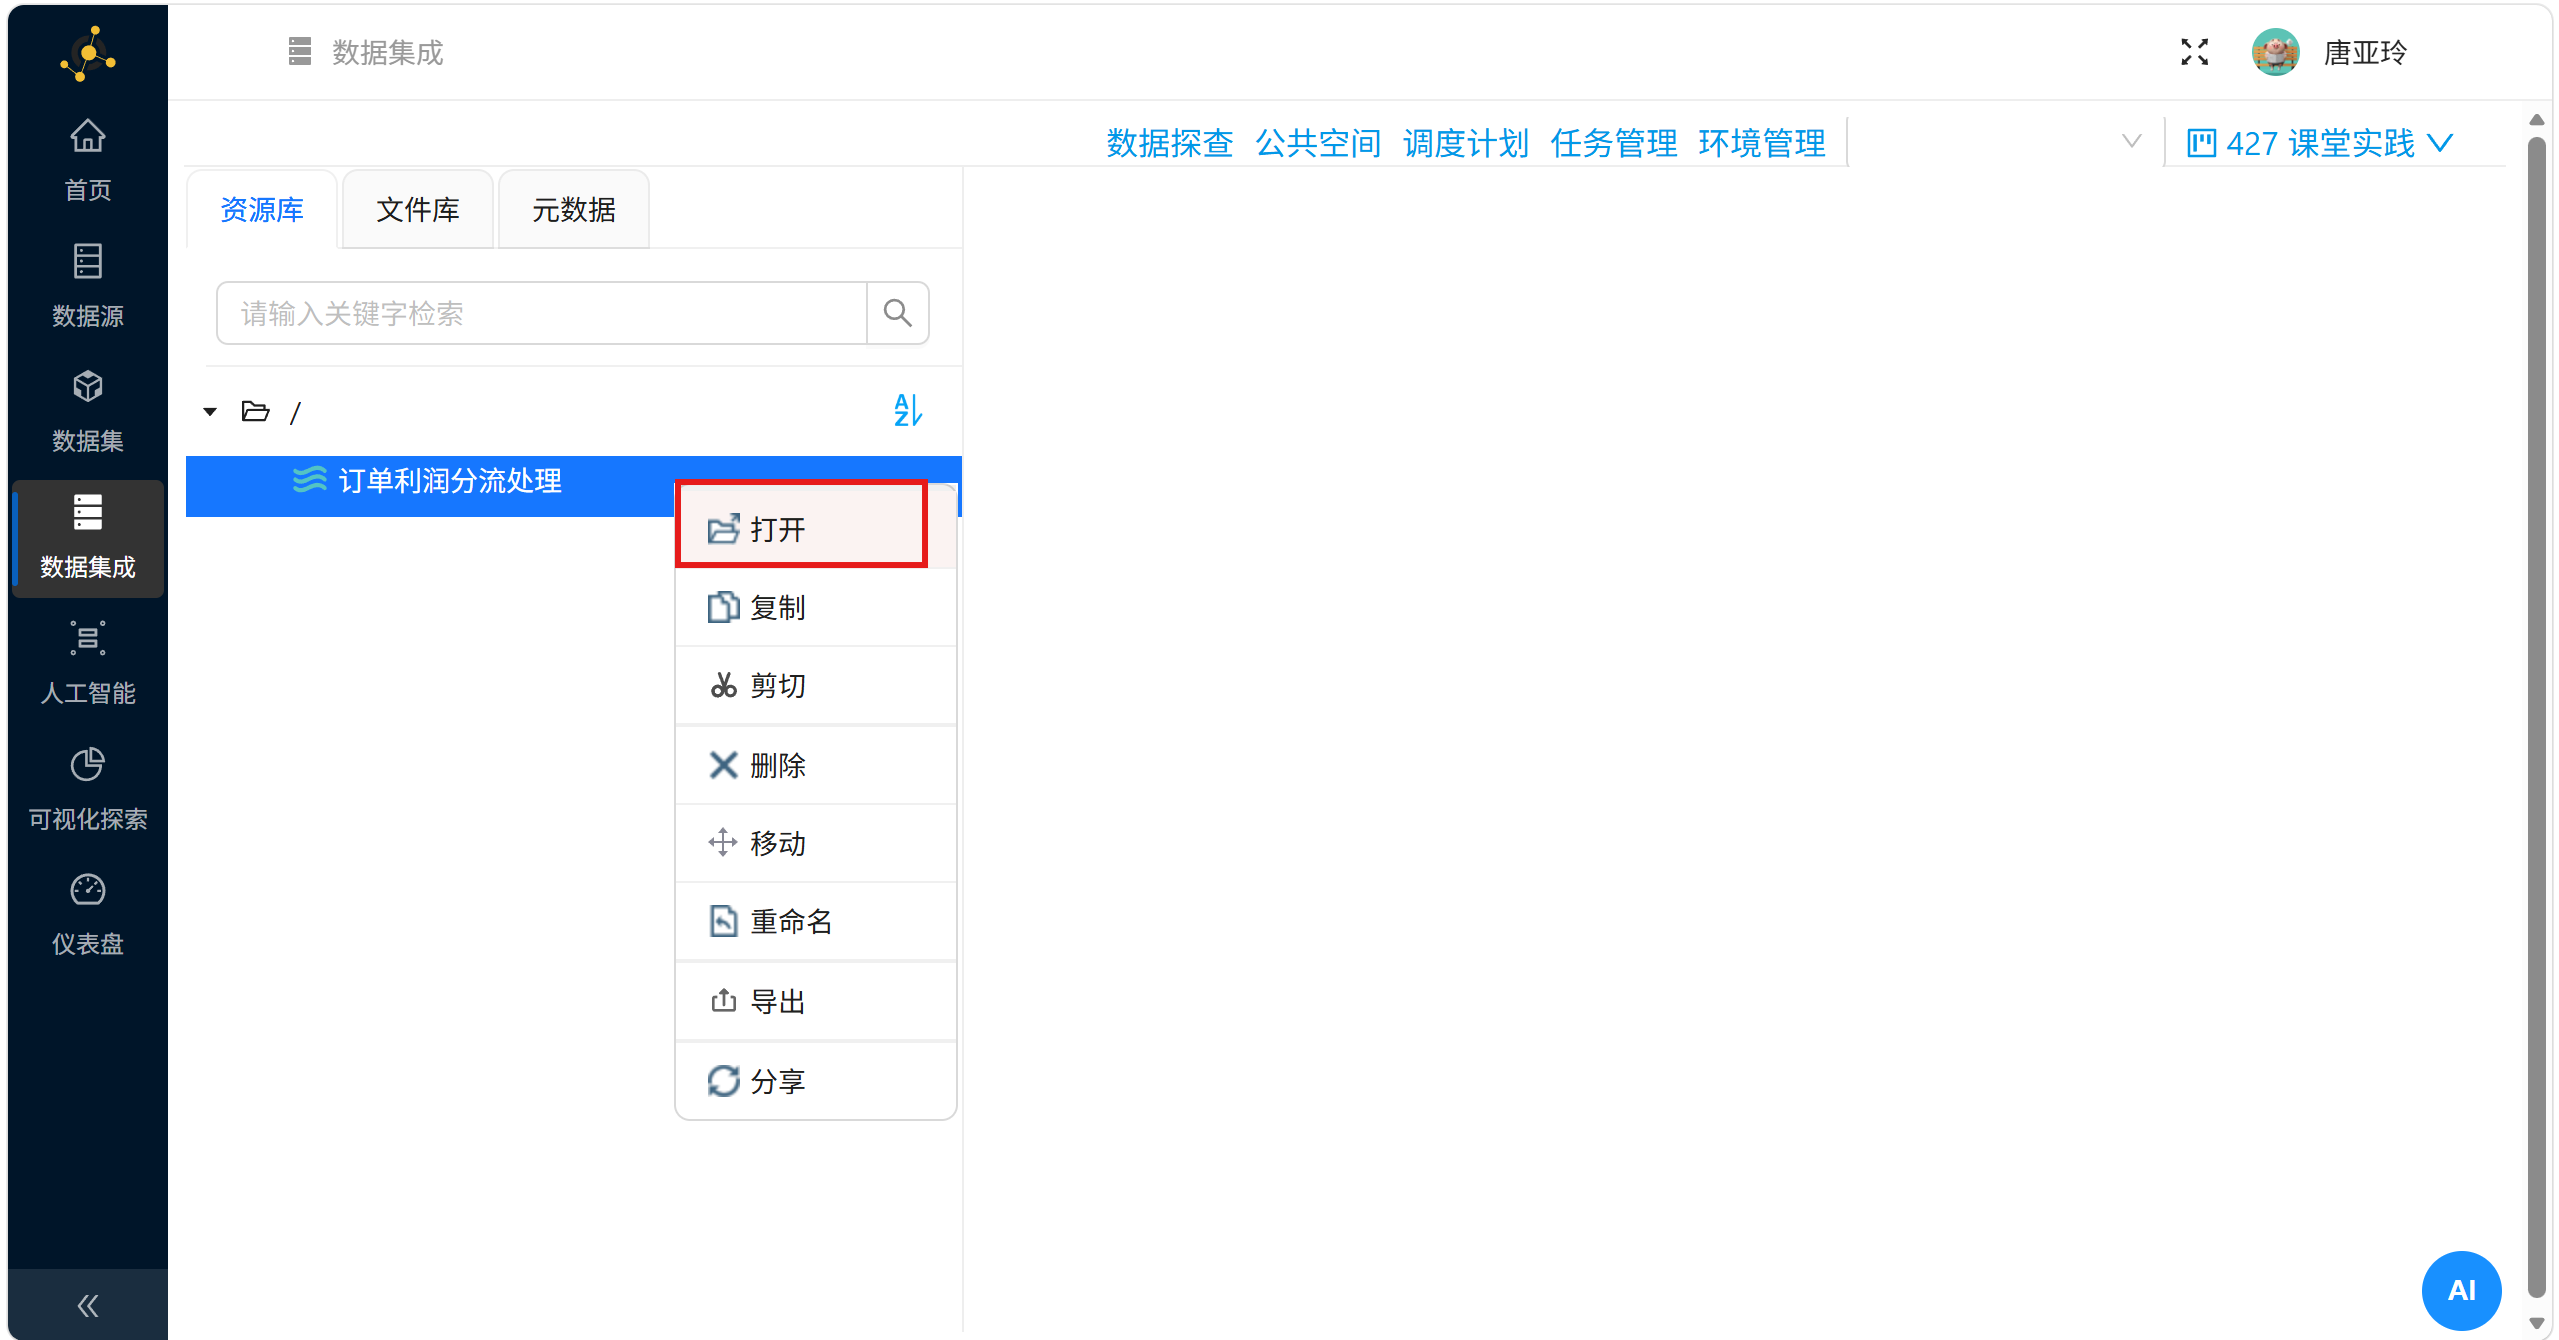The image size is (2559, 1340).
Task: Open 可视化探索 sidebar module
Action: [87, 789]
